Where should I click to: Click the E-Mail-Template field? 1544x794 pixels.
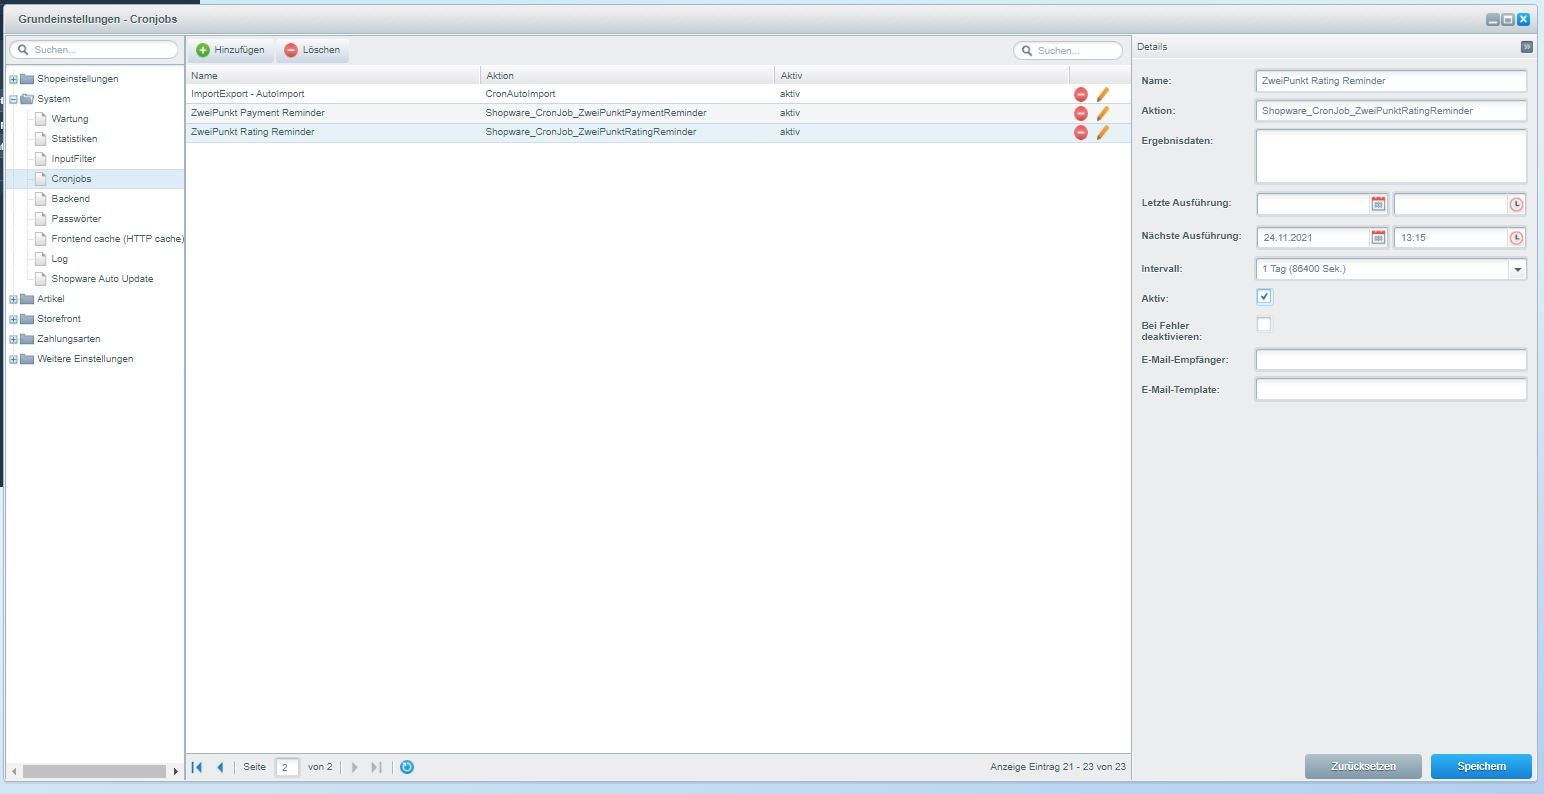tap(1391, 390)
